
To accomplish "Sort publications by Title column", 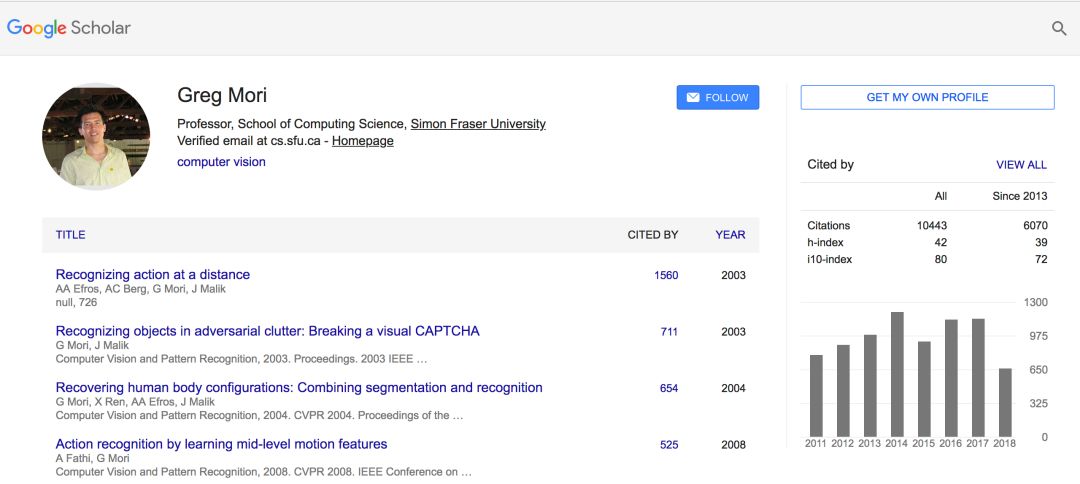I will pos(70,235).
